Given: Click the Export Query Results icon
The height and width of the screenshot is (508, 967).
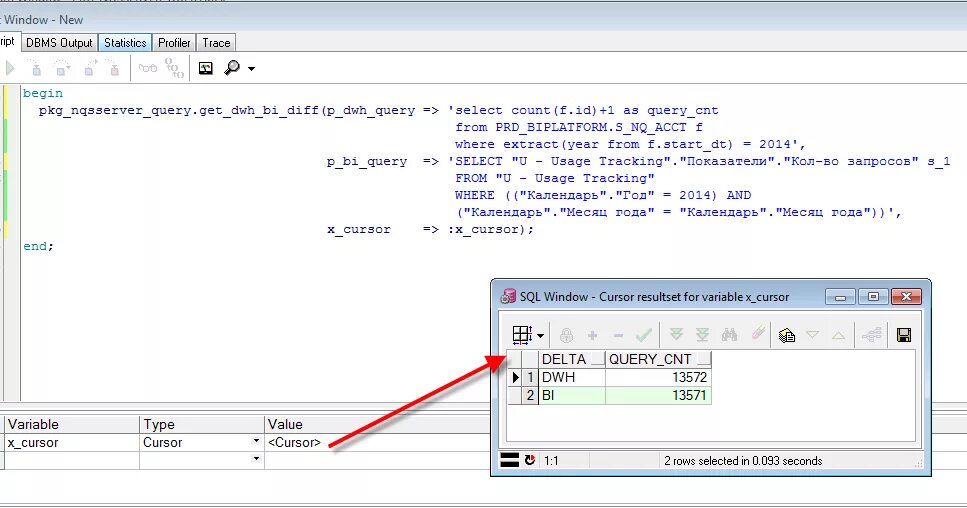Looking at the screenshot, I should pyautogui.click(x=786, y=335).
